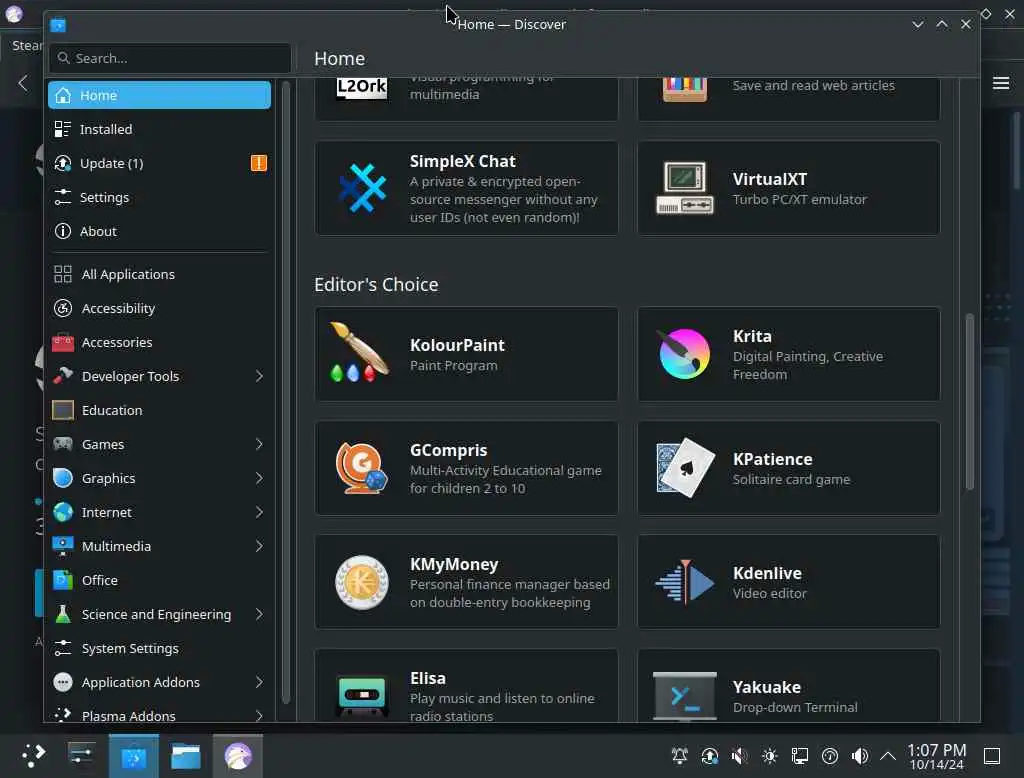Click the Education chalkboard icon

[63, 410]
